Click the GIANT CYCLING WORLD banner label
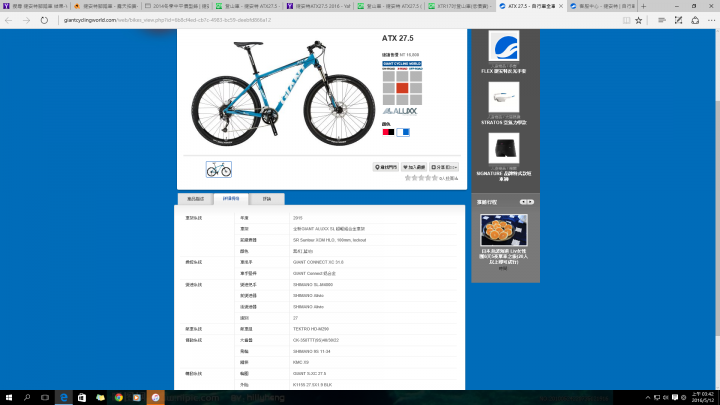The image size is (720, 405). (402, 64)
